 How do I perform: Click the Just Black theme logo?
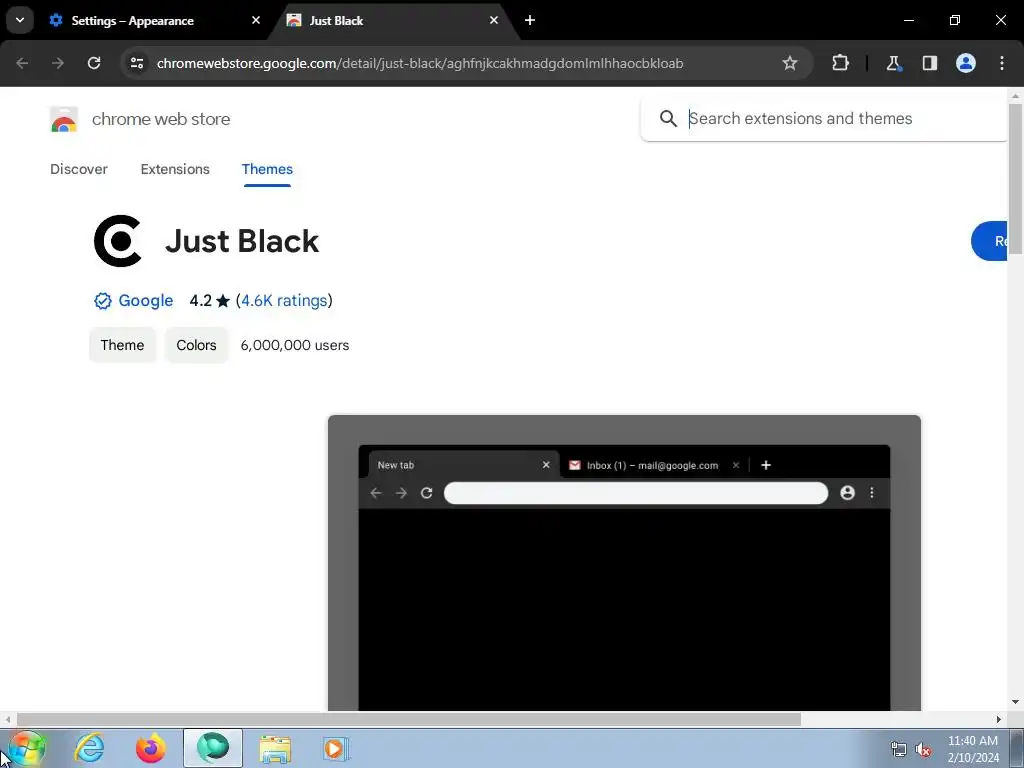coord(118,241)
